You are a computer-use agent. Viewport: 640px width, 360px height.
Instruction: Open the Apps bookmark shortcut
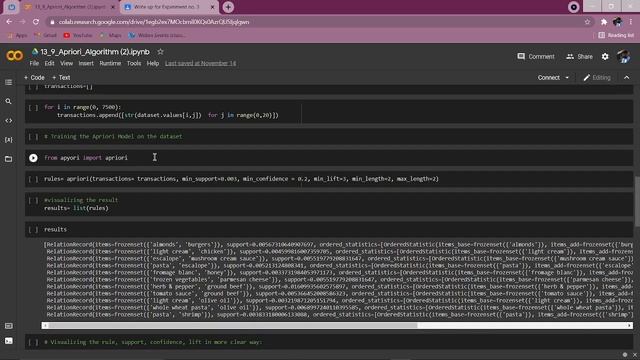coord(18,36)
